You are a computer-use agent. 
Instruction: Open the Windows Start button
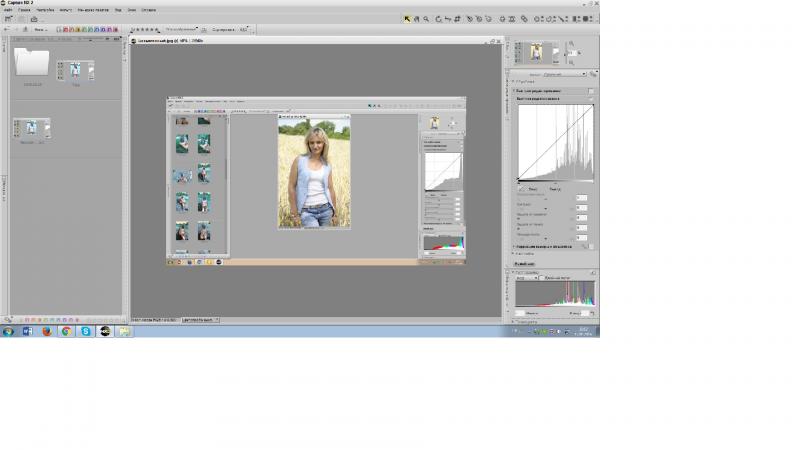(8, 331)
